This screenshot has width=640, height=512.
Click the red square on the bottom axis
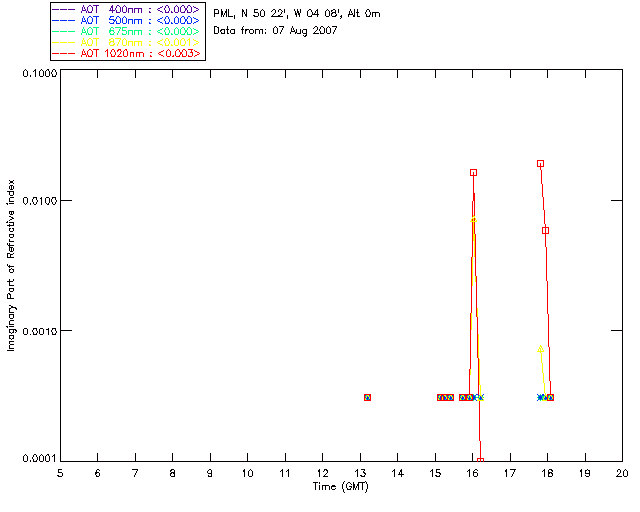pos(480,461)
